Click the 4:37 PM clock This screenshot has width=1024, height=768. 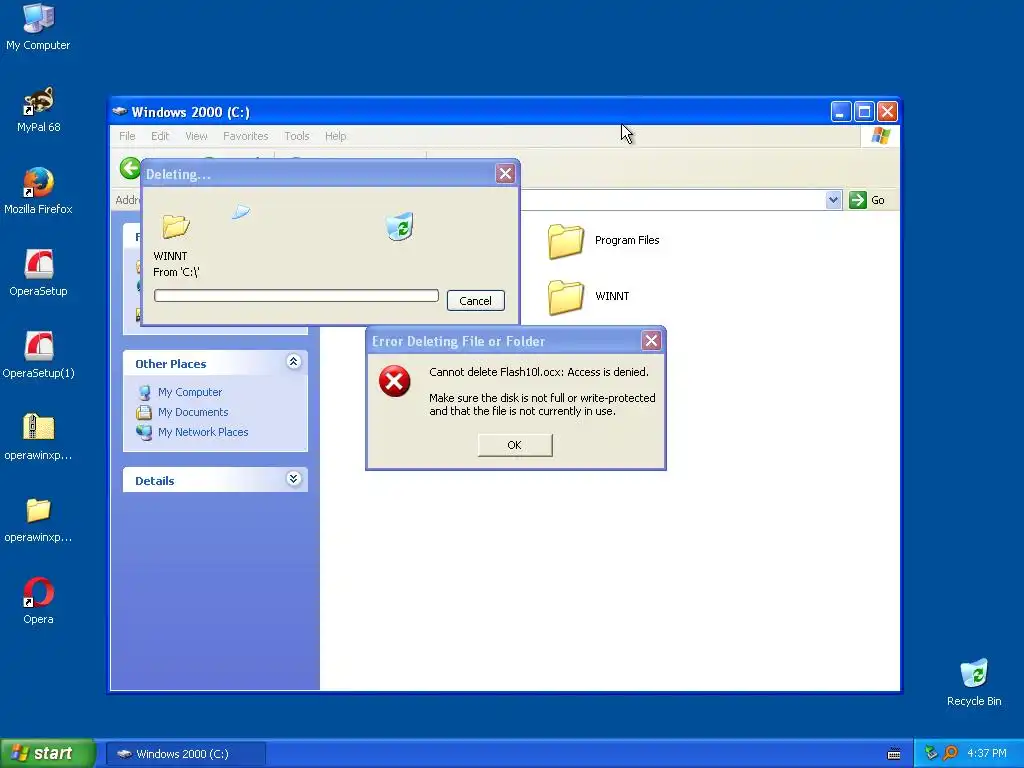987,753
